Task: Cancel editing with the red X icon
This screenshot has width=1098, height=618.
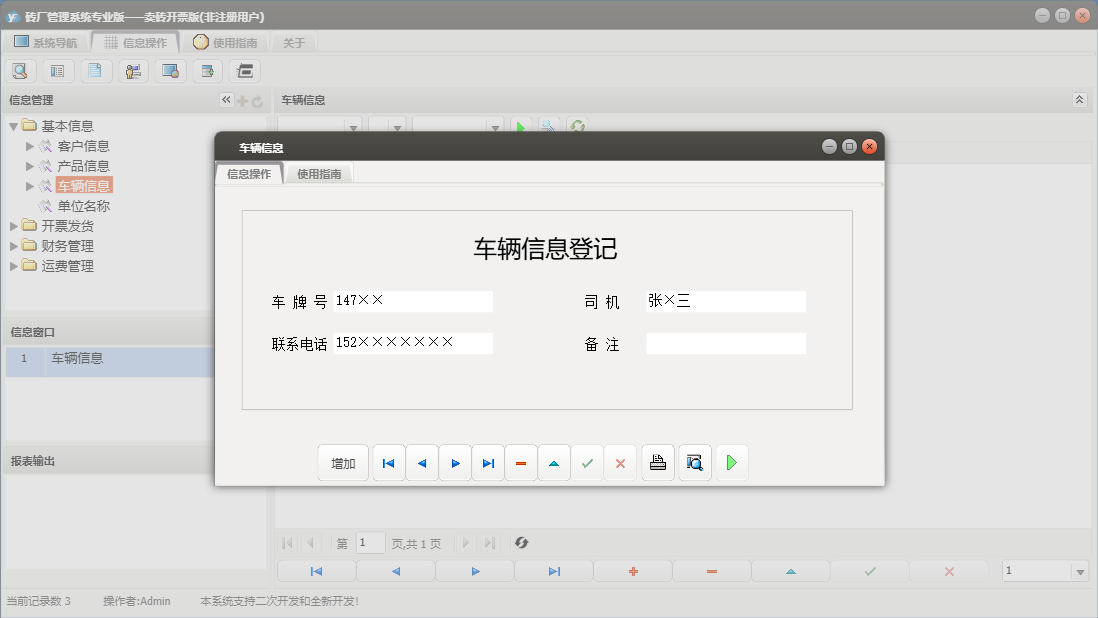Action: click(x=620, y=462)
